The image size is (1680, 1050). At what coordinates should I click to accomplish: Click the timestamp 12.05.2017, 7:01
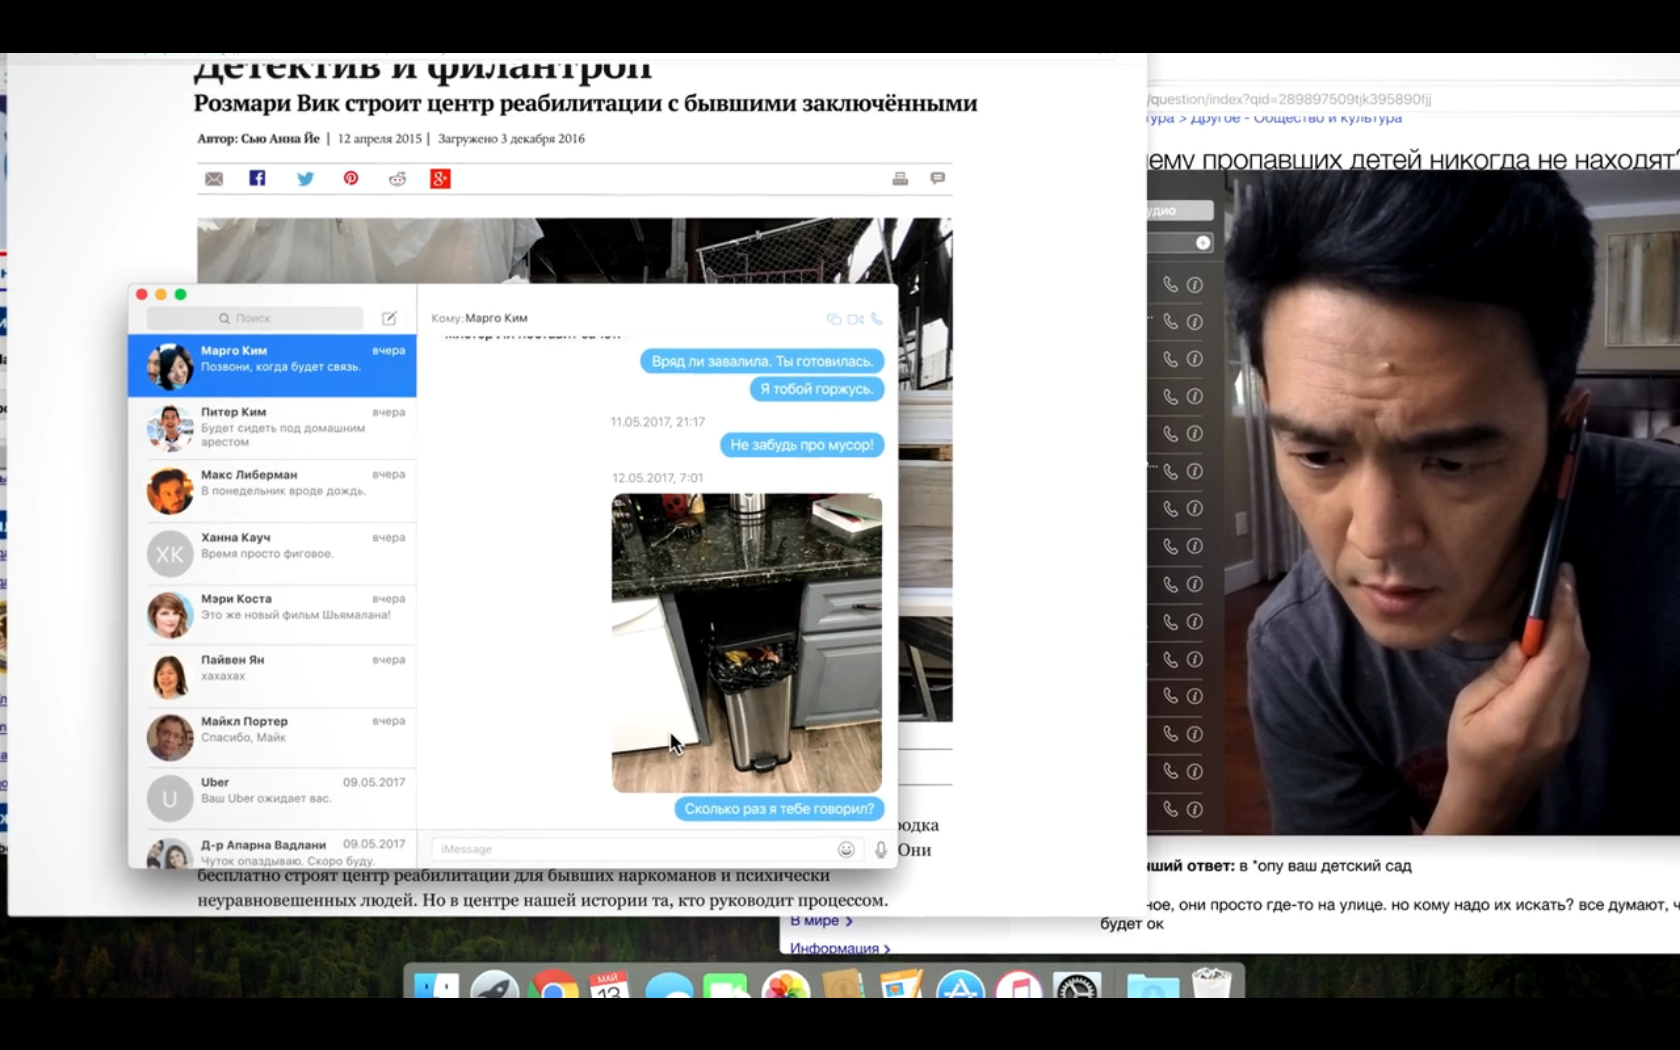pyautogui.click(x=657, y=478)
